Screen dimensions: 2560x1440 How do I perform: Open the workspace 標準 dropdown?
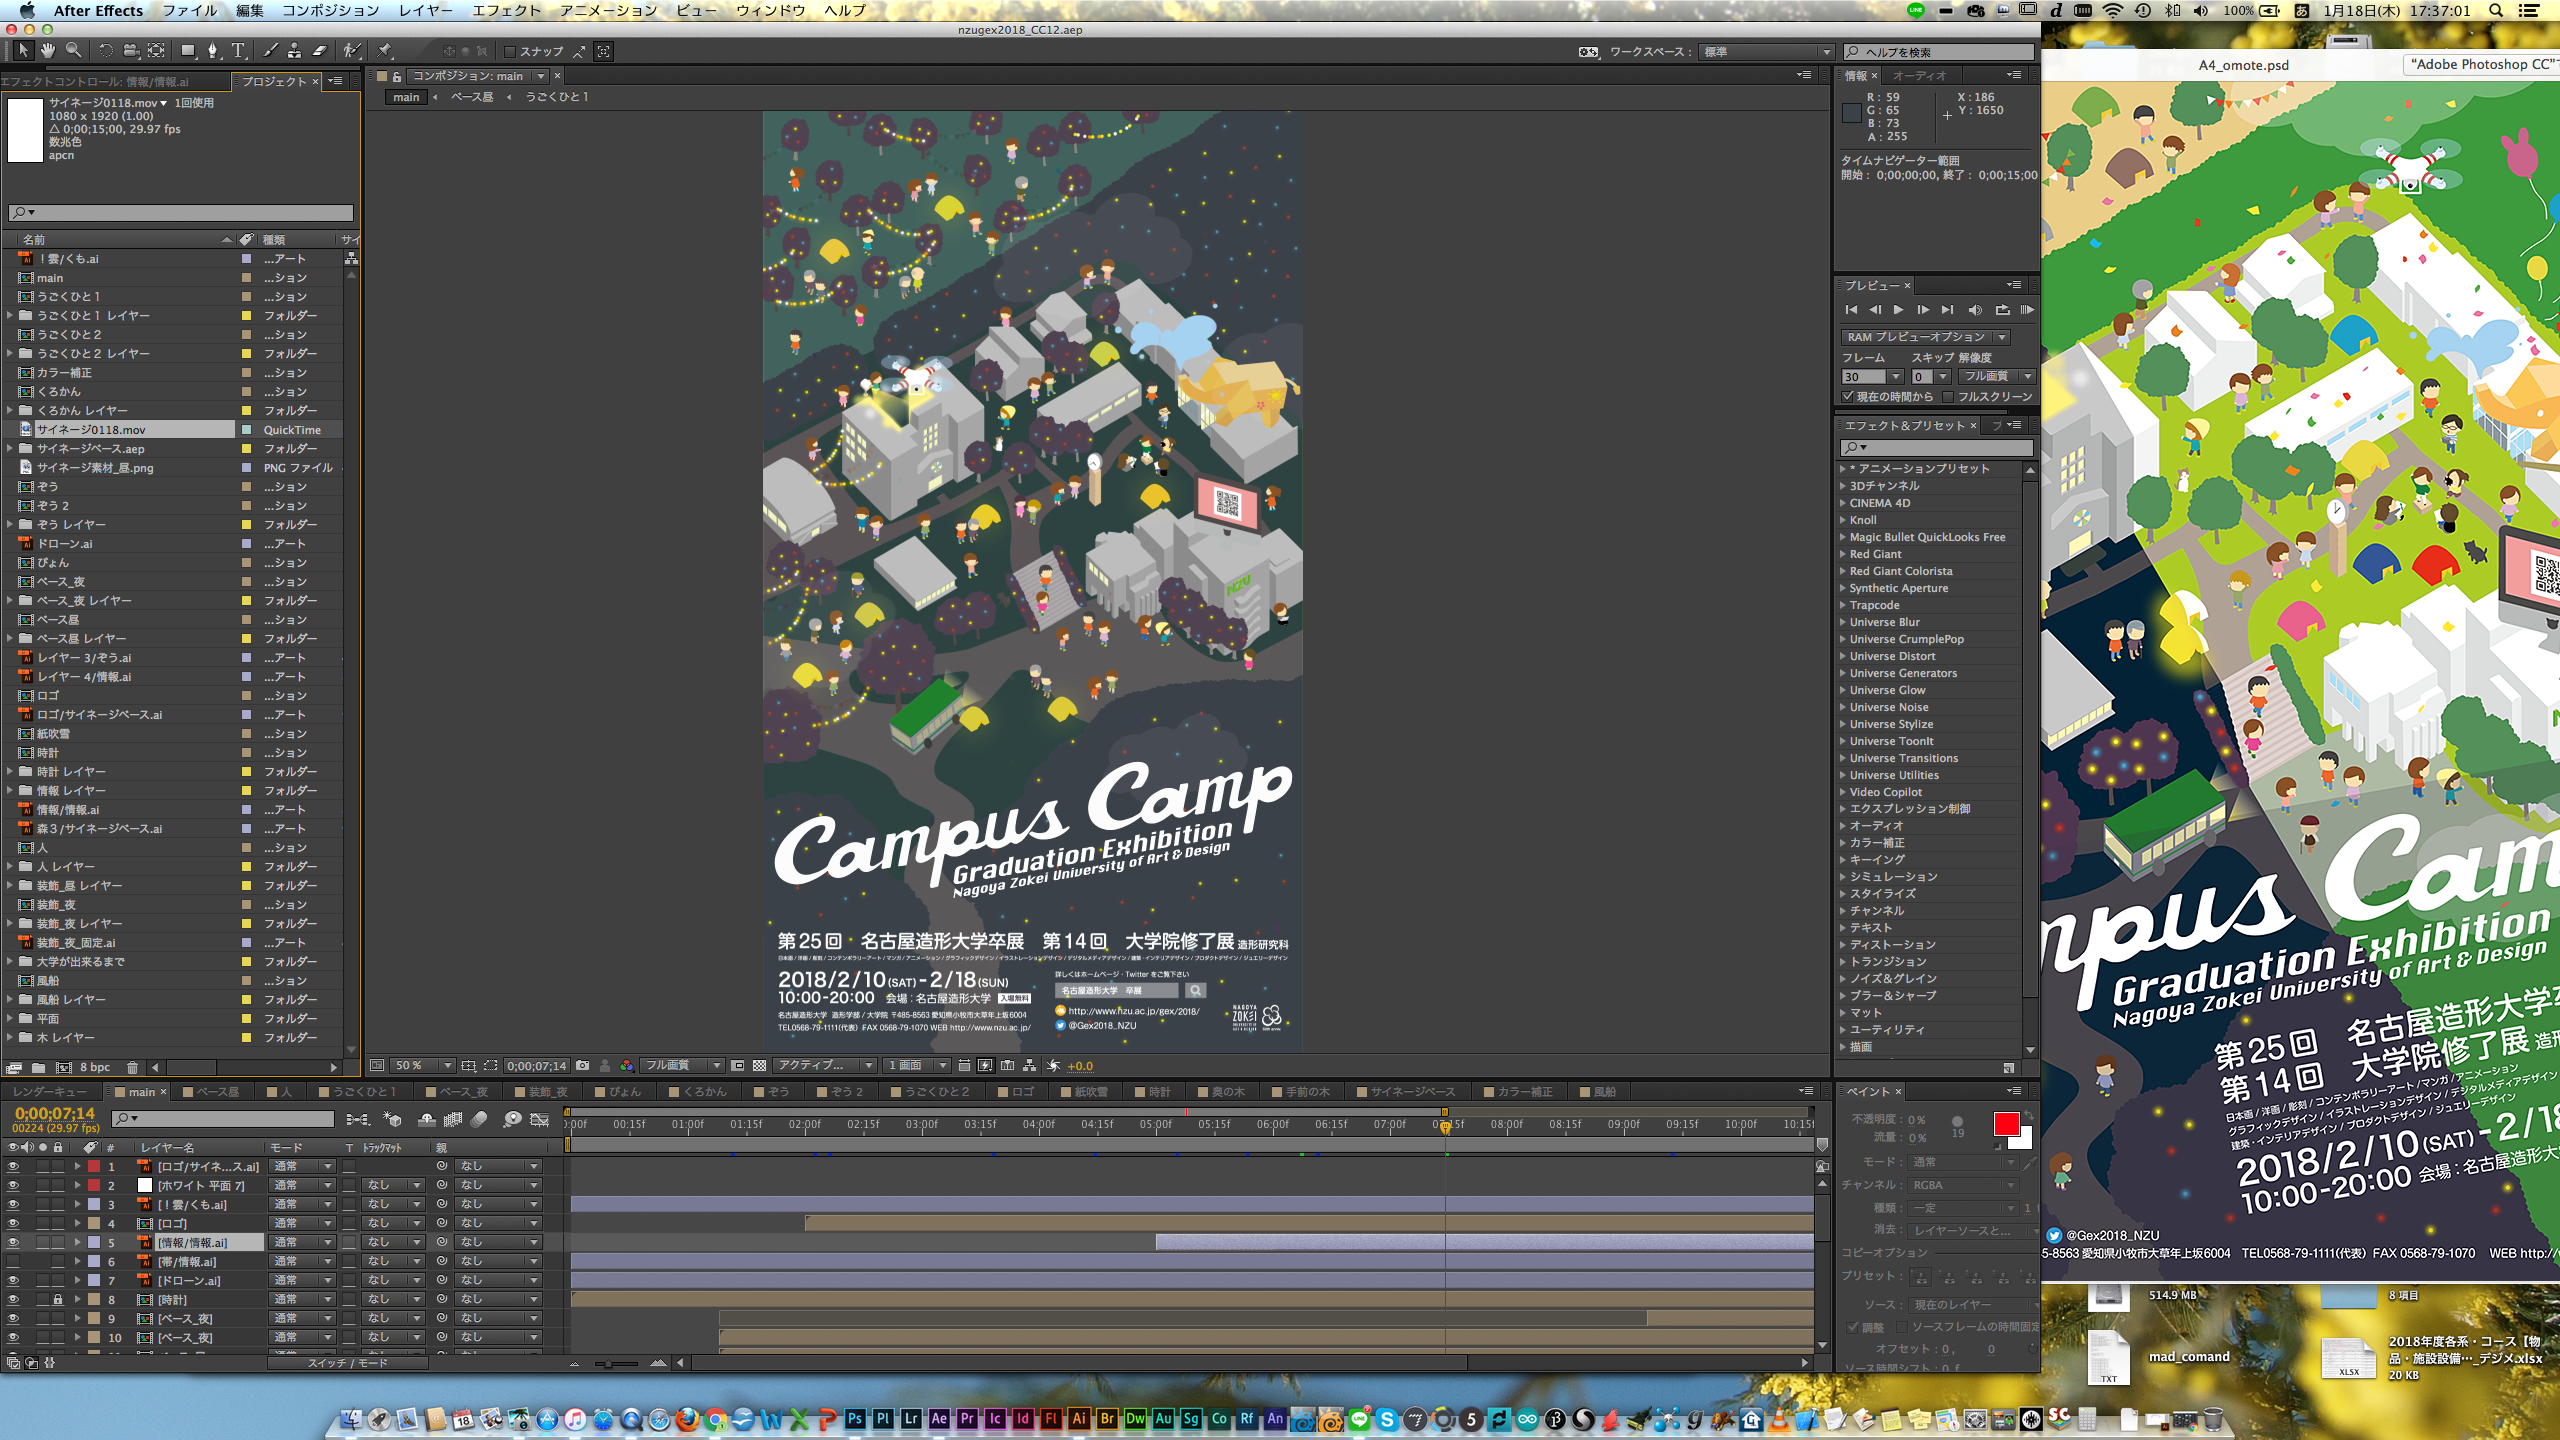click(x=1767, y=52)
